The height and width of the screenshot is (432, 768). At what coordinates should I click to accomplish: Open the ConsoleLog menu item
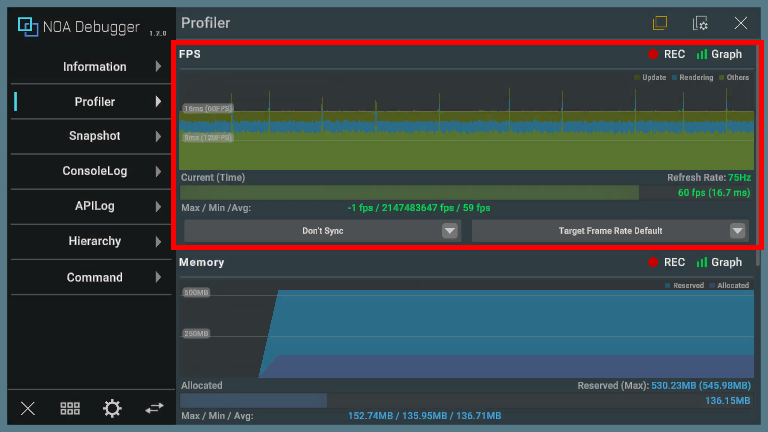pyautogui.click(x=94, y=171)
